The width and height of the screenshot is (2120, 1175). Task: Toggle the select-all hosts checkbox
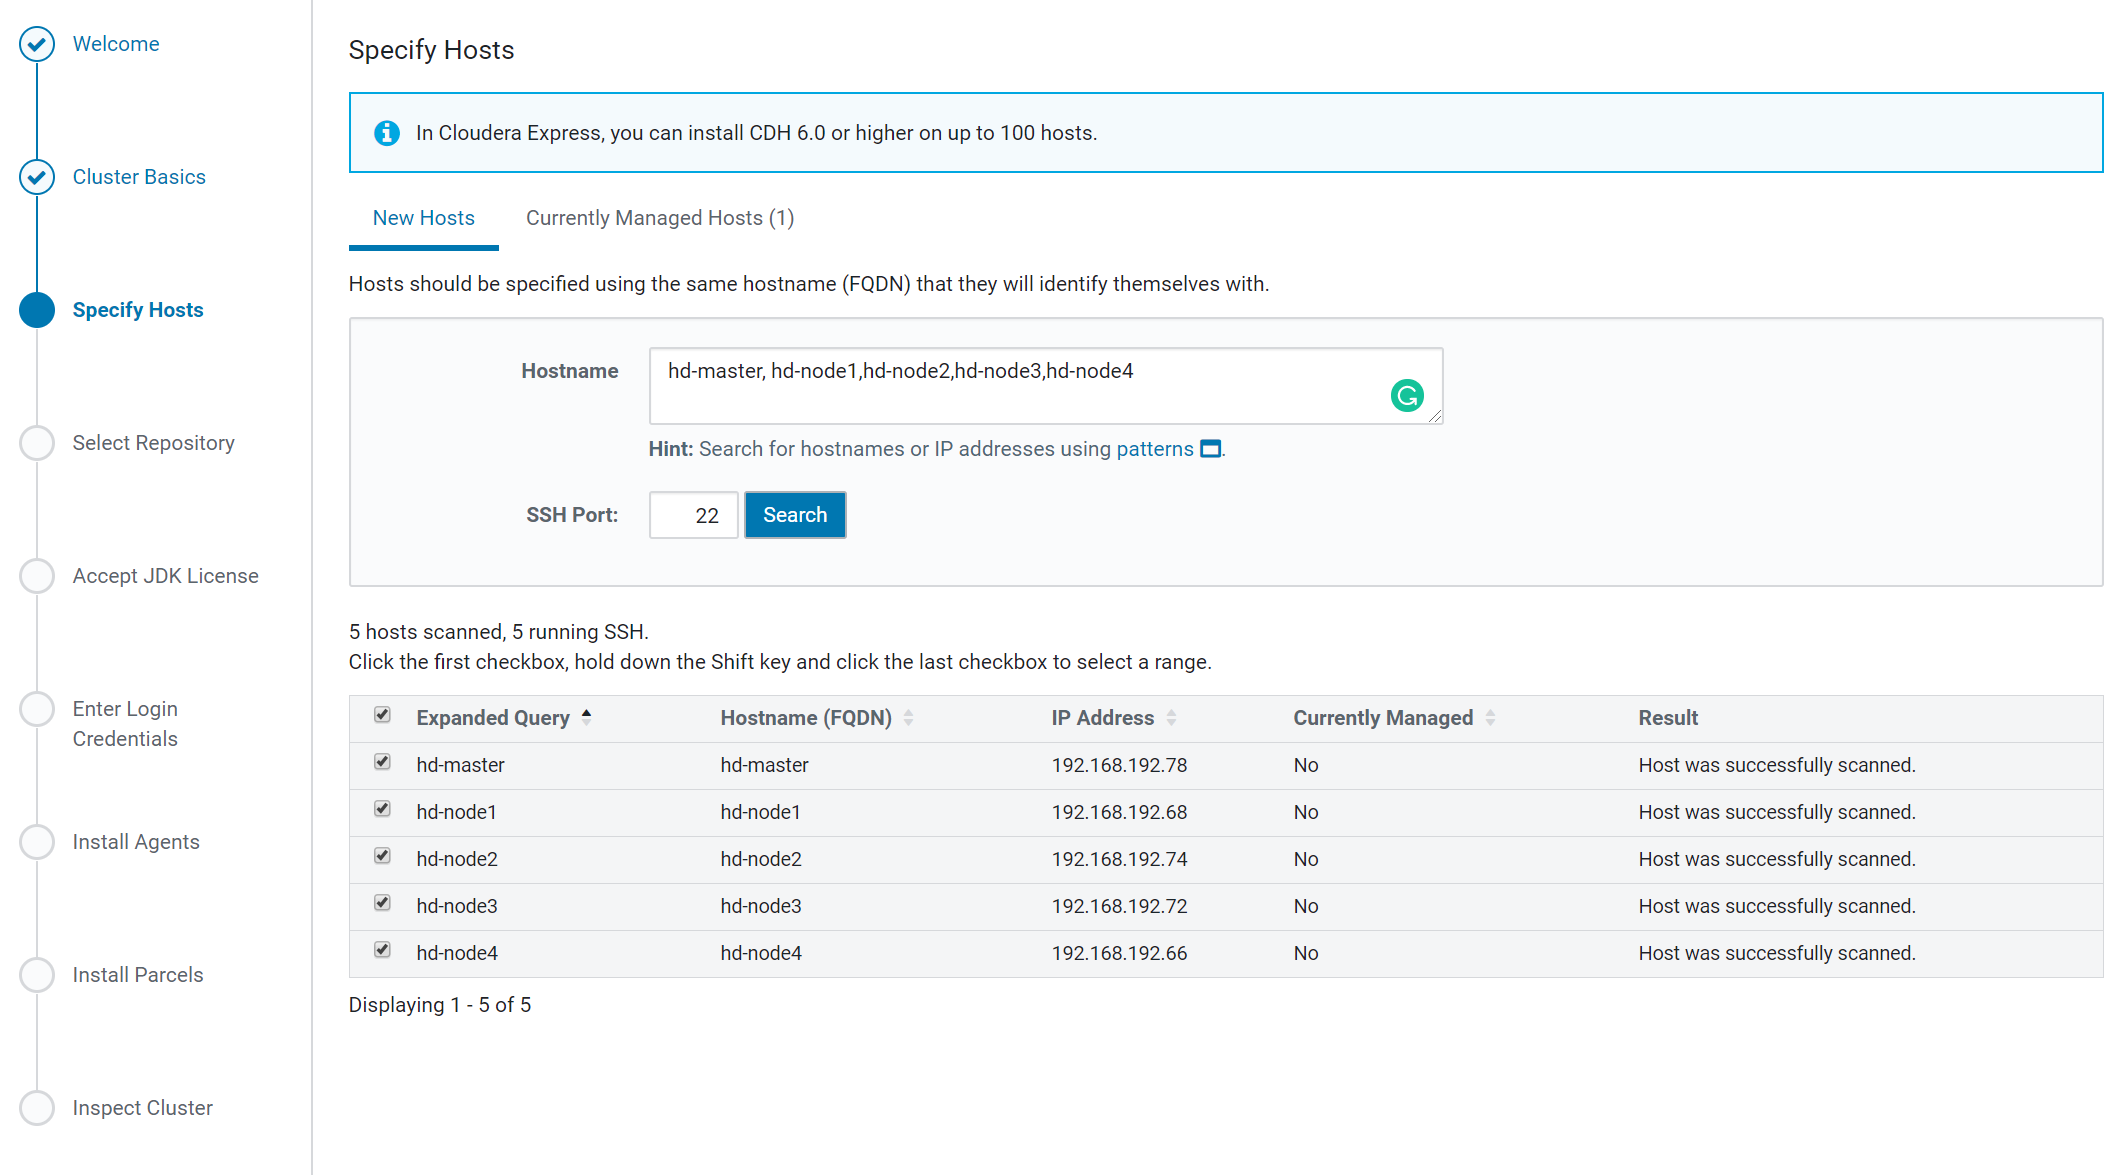pyautogui.click(x=382, y=715)
